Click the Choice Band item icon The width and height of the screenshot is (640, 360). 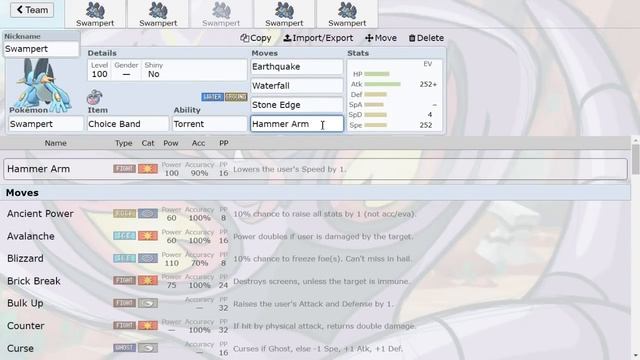point(94,97)
